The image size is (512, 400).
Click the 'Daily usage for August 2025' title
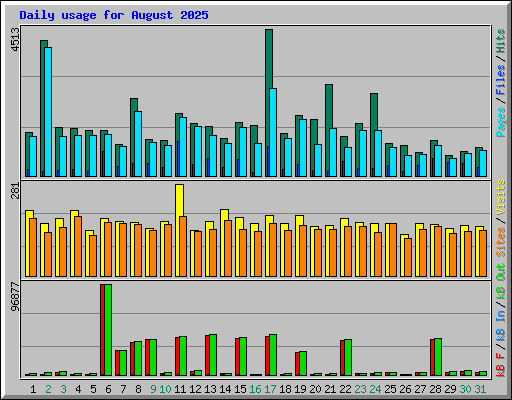[114, 15]
